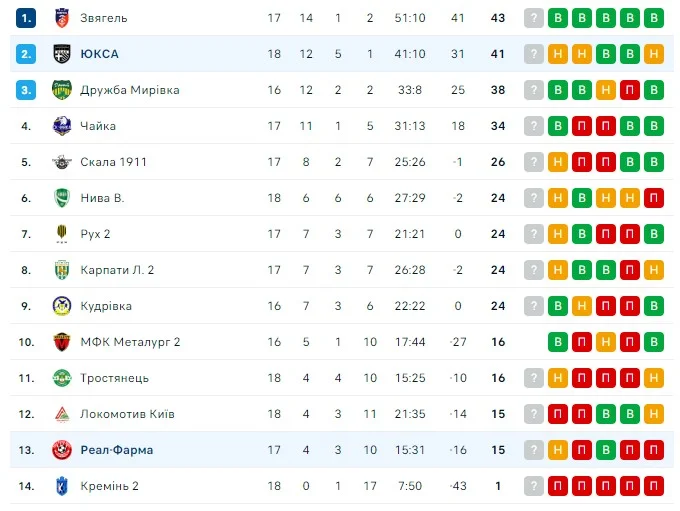Click Нива В.'s last red П result
Screen dimensions: 680x511
654,198
